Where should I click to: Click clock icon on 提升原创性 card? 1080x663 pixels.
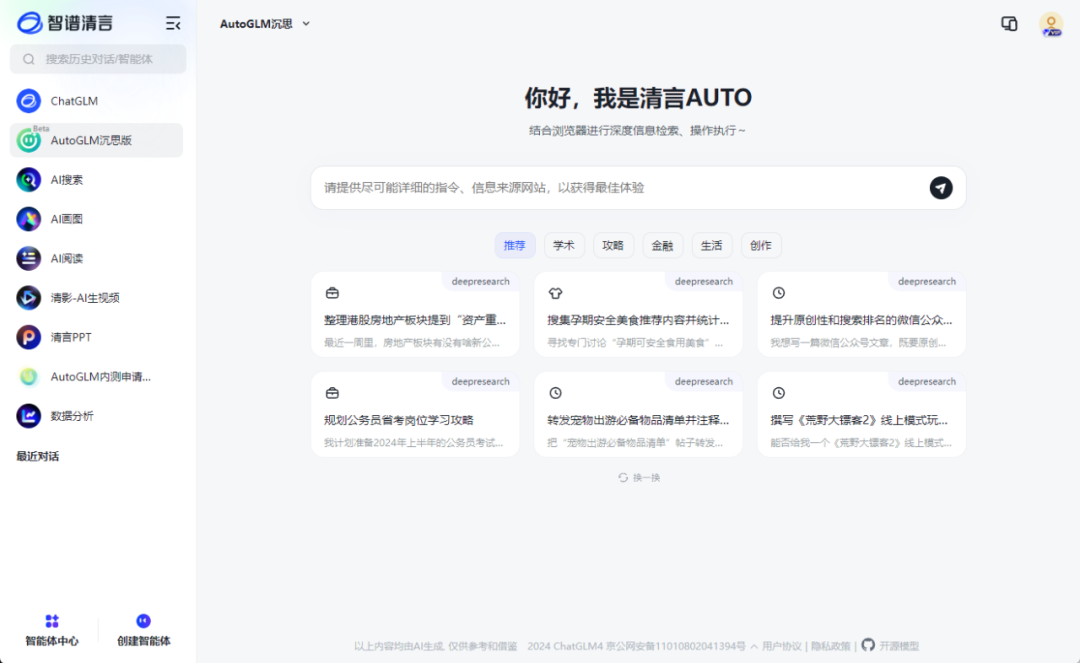coord(778,293)
